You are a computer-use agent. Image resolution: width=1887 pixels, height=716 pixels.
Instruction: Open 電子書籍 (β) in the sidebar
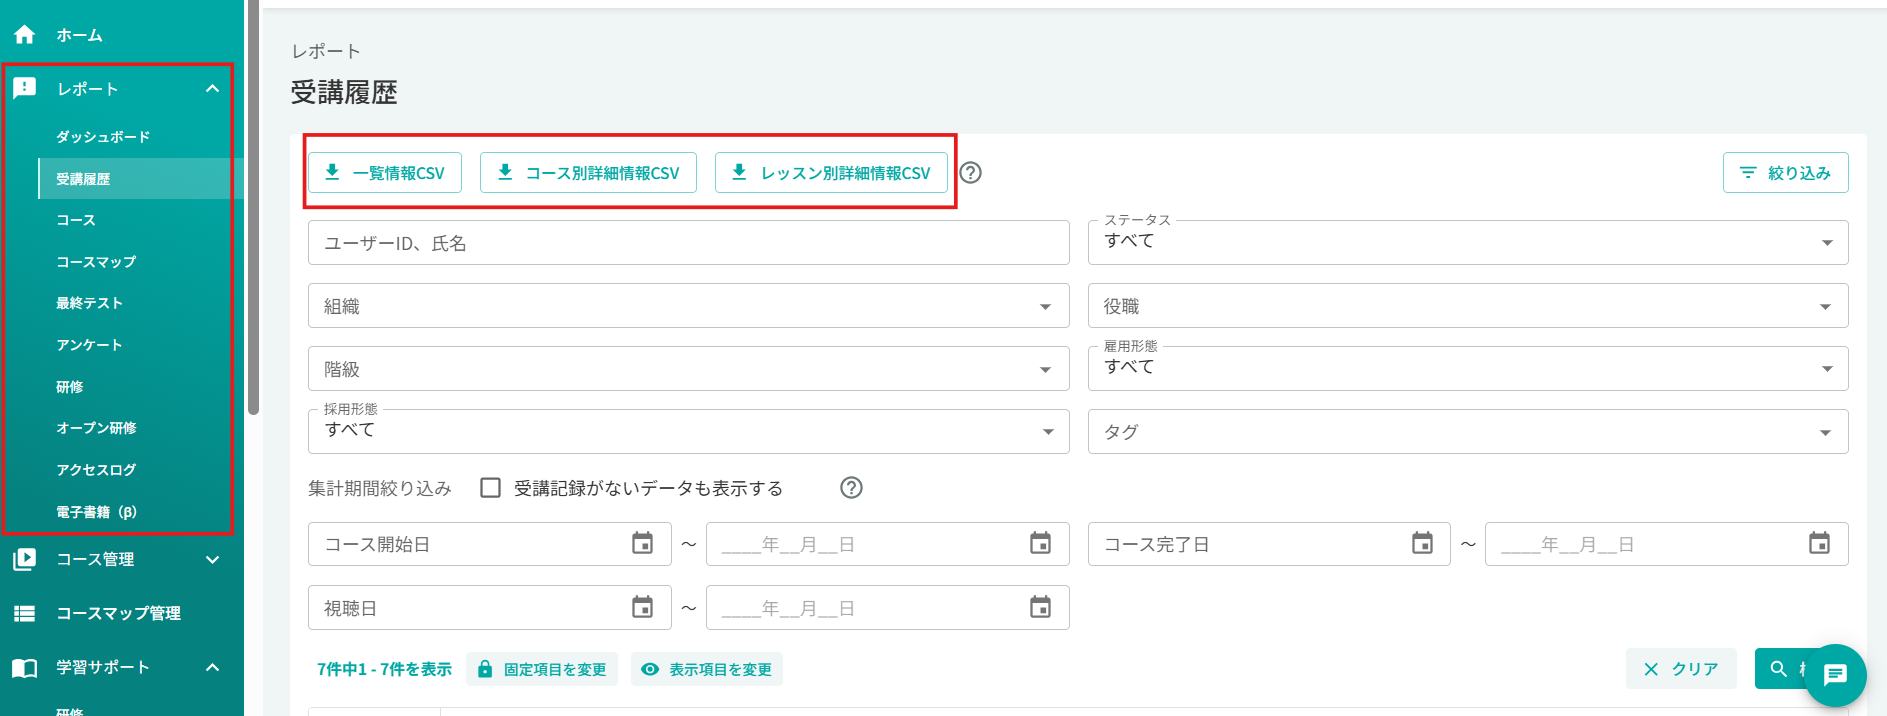(97, 512)
